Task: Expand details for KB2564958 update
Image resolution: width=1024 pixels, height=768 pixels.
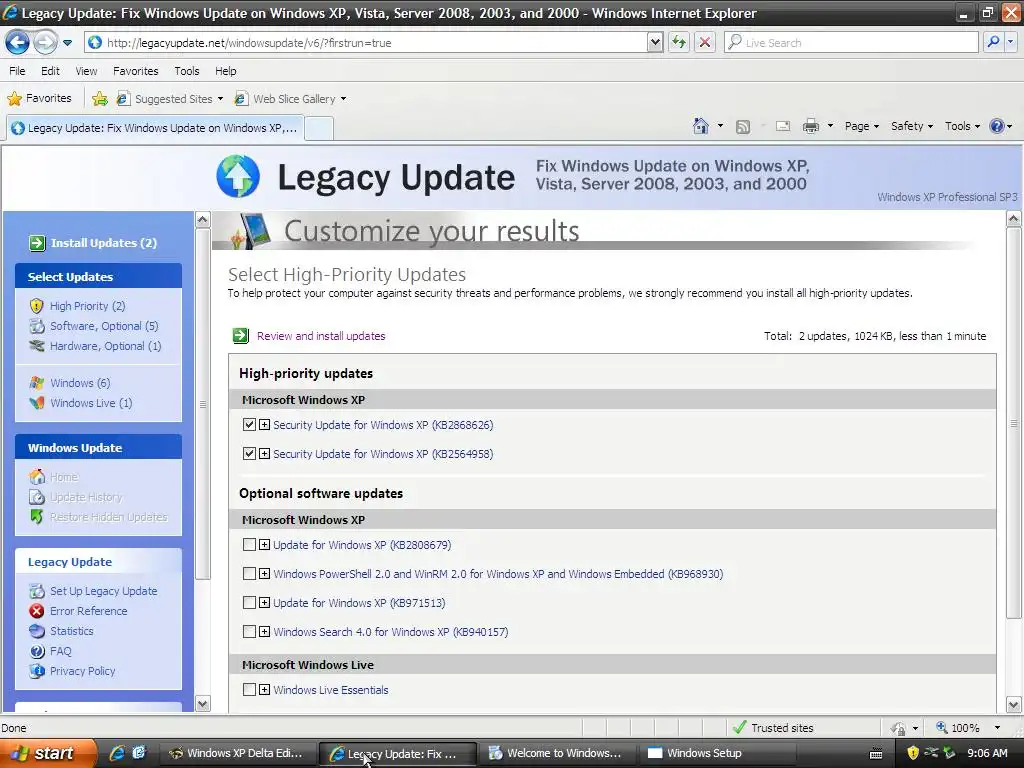Action: (x=264, y=453)
